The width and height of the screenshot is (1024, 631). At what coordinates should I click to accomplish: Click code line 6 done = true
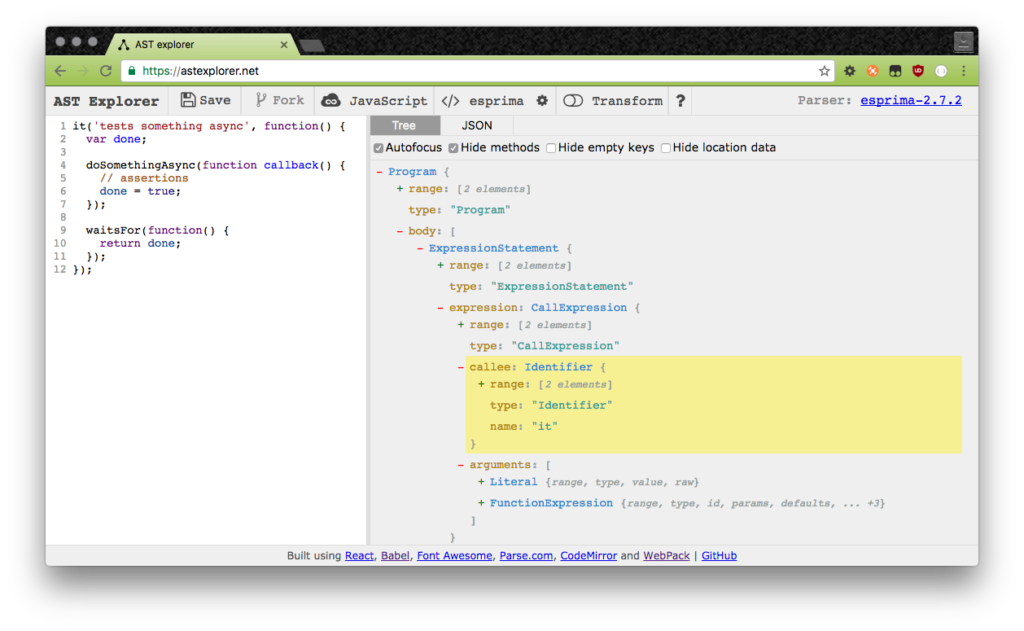point(140,191)
